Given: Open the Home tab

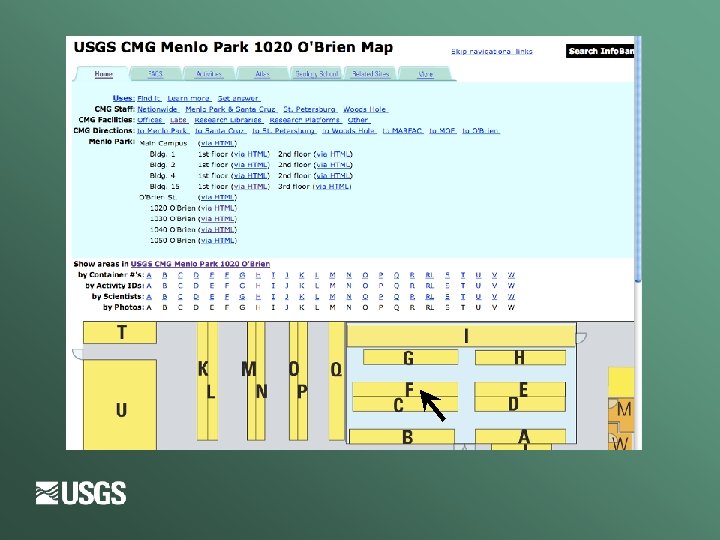Looking at the screenshot, I should click(x=104, y=74).
